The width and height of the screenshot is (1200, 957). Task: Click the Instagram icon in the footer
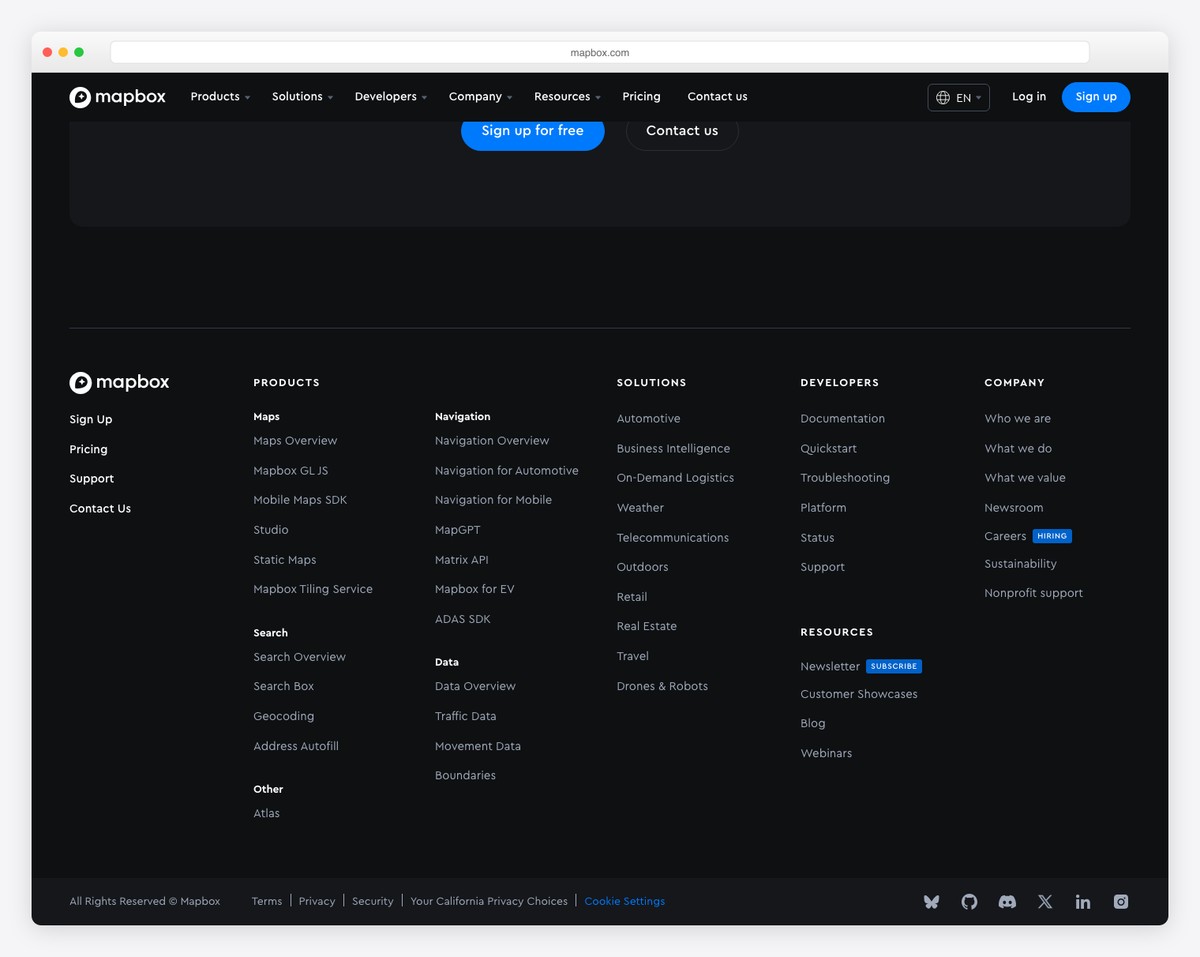[x=1120, y=901]
